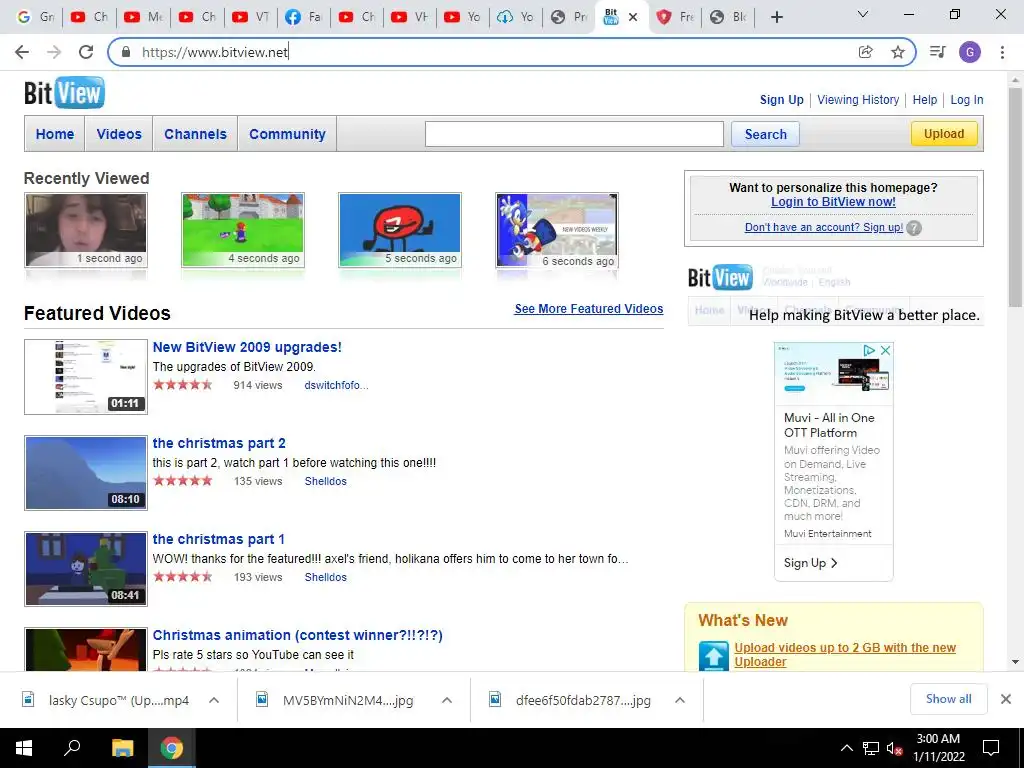The height and width of the screenshot is (768, 1024).
Task: Bookmark this page with the star icon
Action: (x=898, y=52)
